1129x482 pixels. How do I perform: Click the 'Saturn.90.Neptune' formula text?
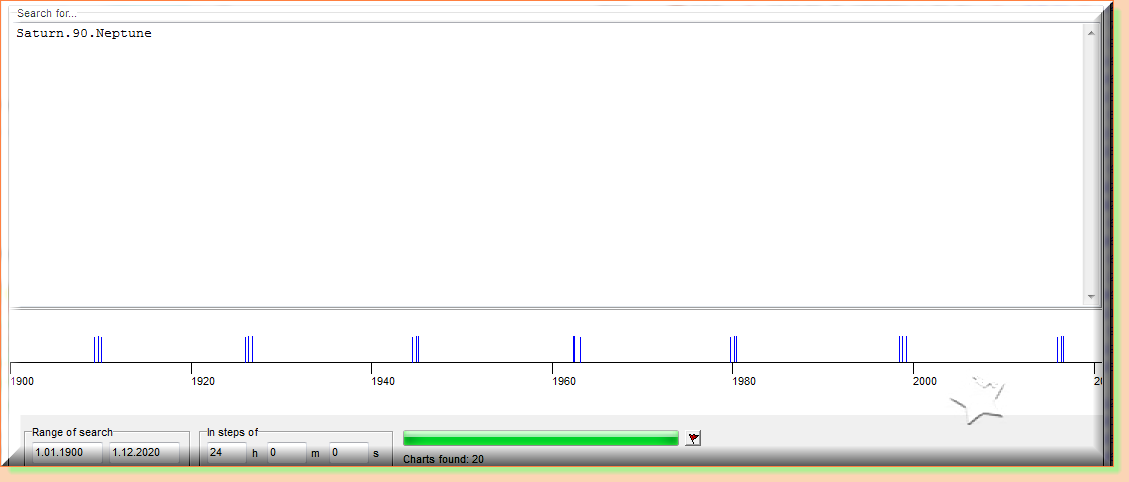[x=84, y=33]
